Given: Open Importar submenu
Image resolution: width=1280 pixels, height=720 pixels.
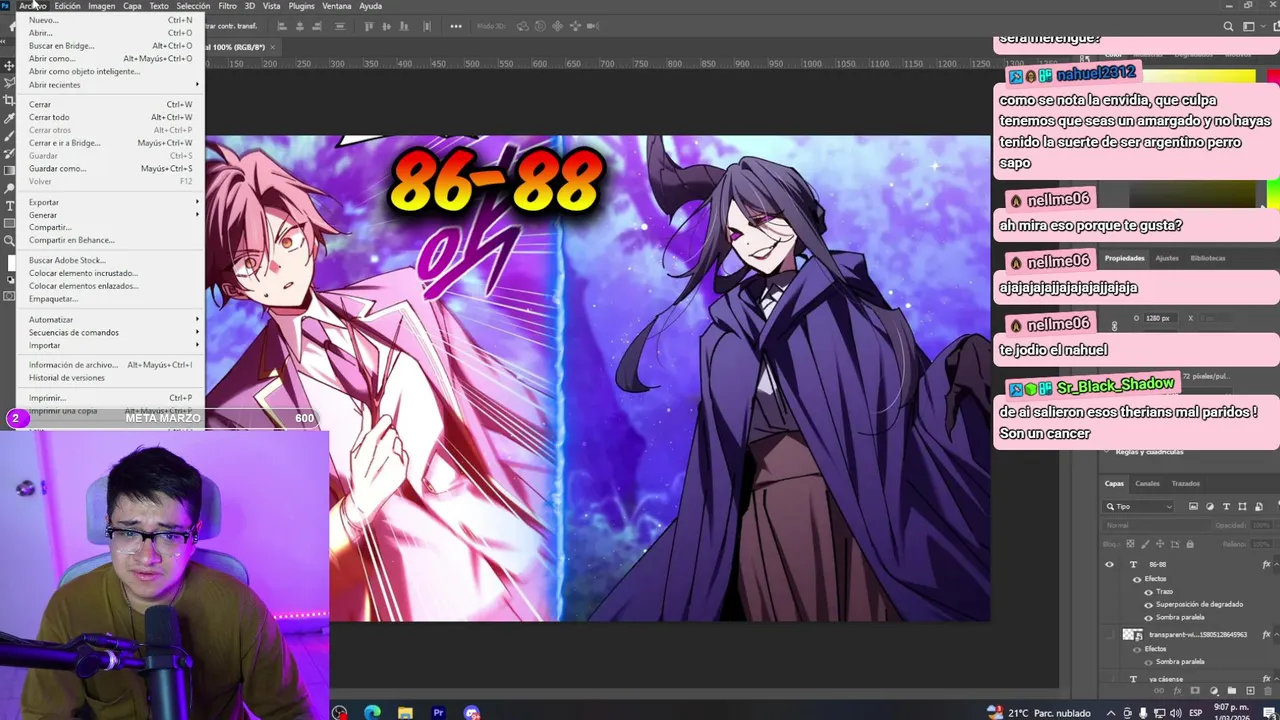Looking at the screenshot, I should click(110, 346).
